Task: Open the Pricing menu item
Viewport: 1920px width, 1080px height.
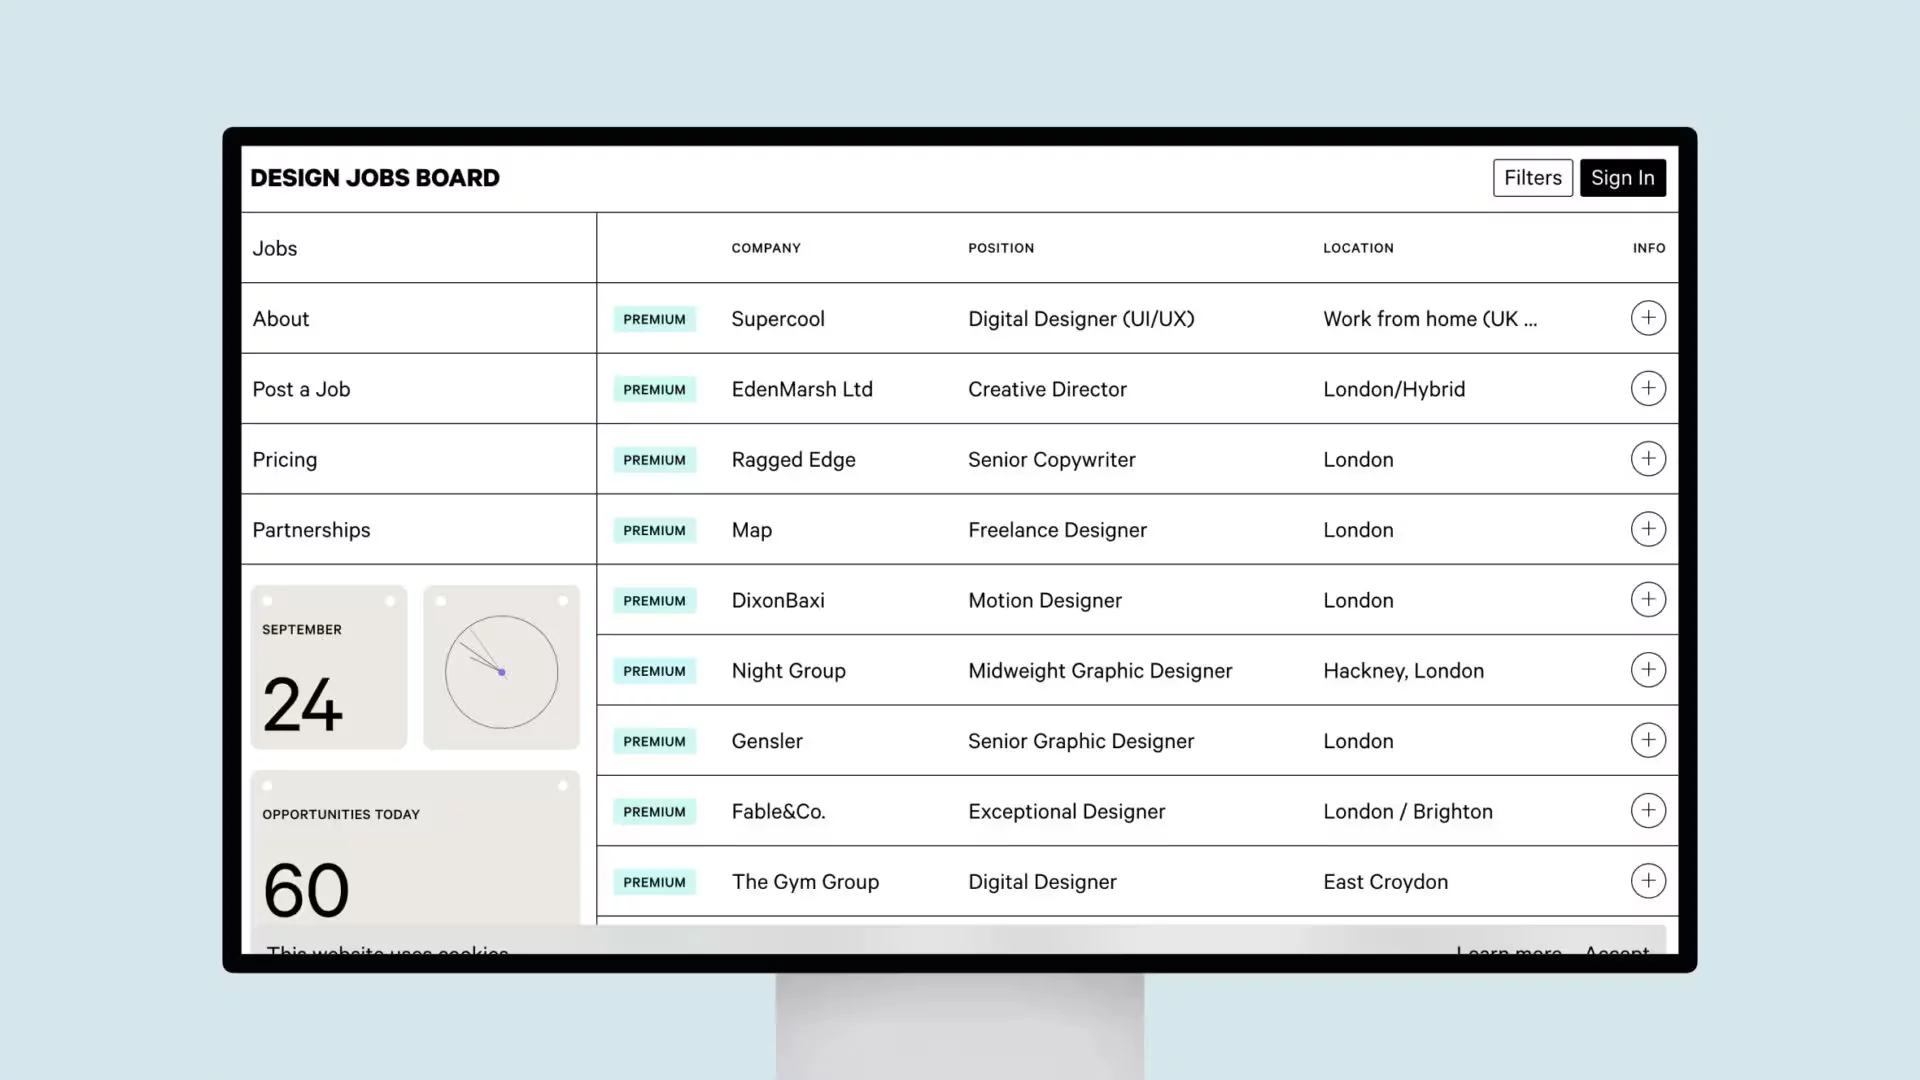Action: [x=285, y=459]
